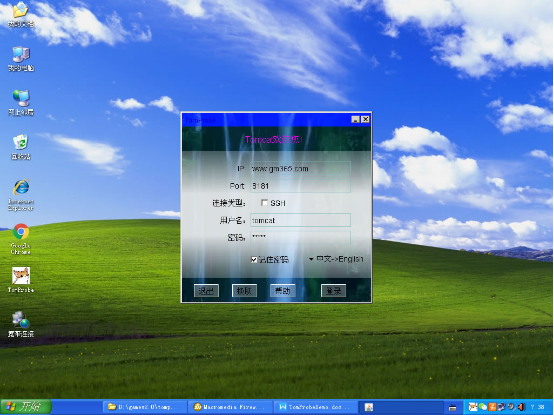Viewport: 554px width, 415px height.
Task: Switch to the D:\ folder taskbar item
Action: click(x=145, y=407)
